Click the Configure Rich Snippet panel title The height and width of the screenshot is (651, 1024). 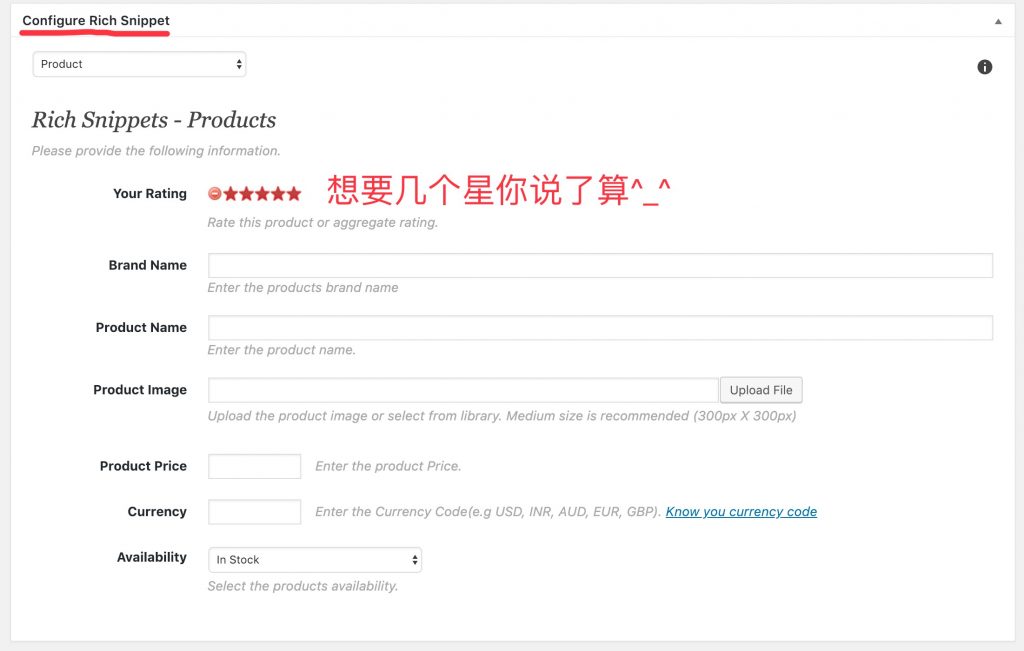pyautogui.click(x=96, y=20)
